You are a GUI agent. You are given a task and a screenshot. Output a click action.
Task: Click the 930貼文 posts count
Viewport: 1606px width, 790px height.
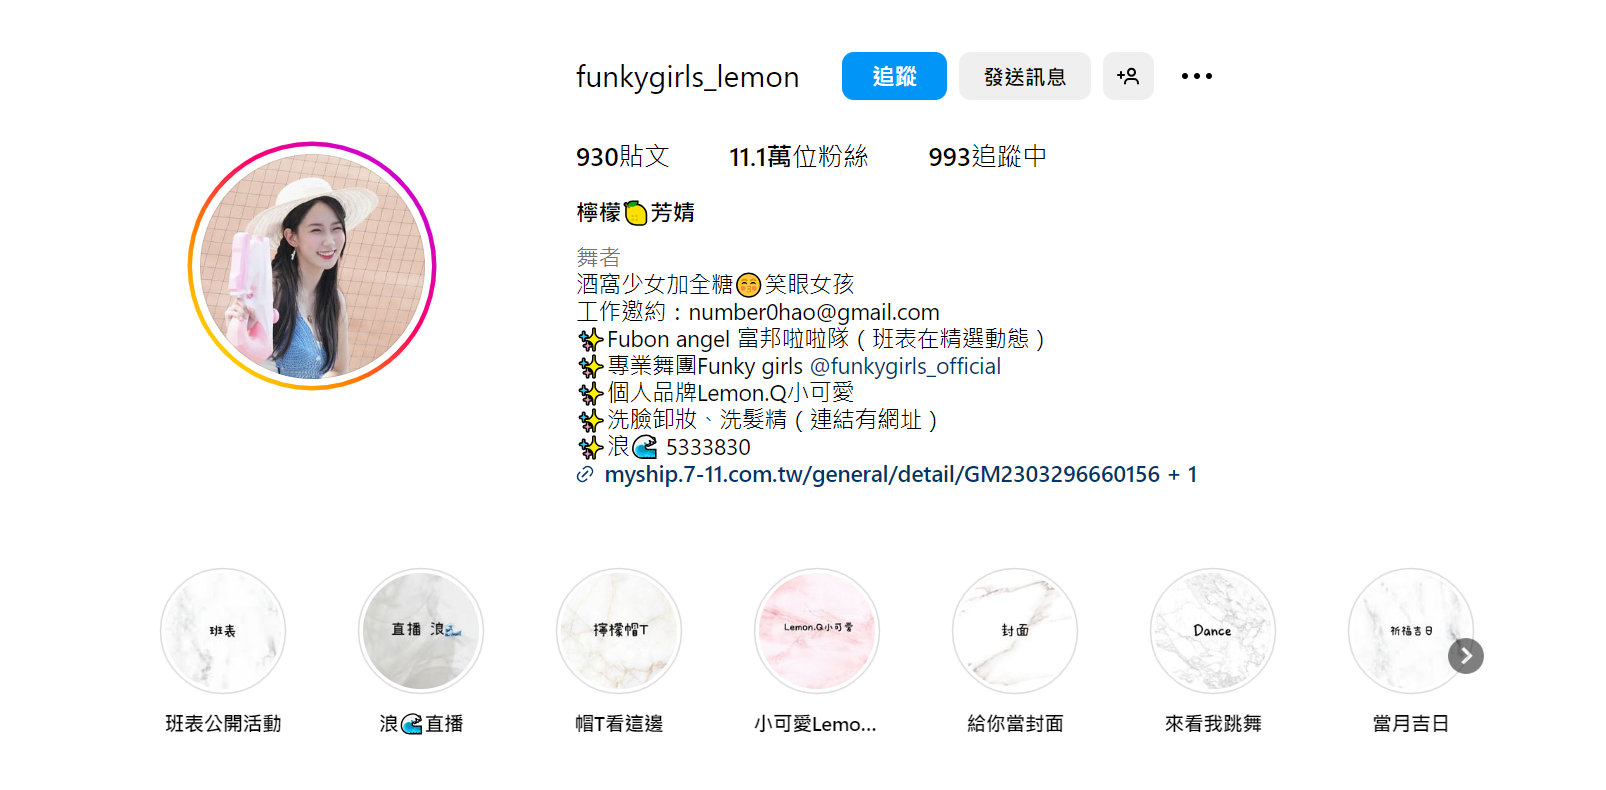coord(622,157)
